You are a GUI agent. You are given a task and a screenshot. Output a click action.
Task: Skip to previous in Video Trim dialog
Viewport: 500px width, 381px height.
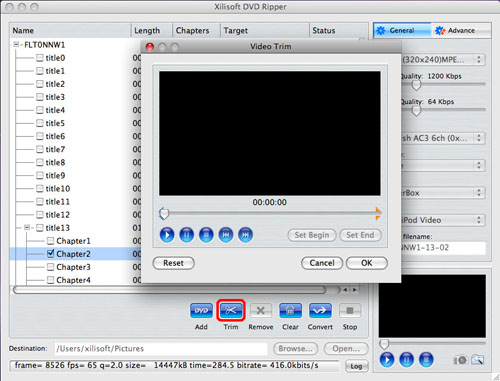pos(226,235)
